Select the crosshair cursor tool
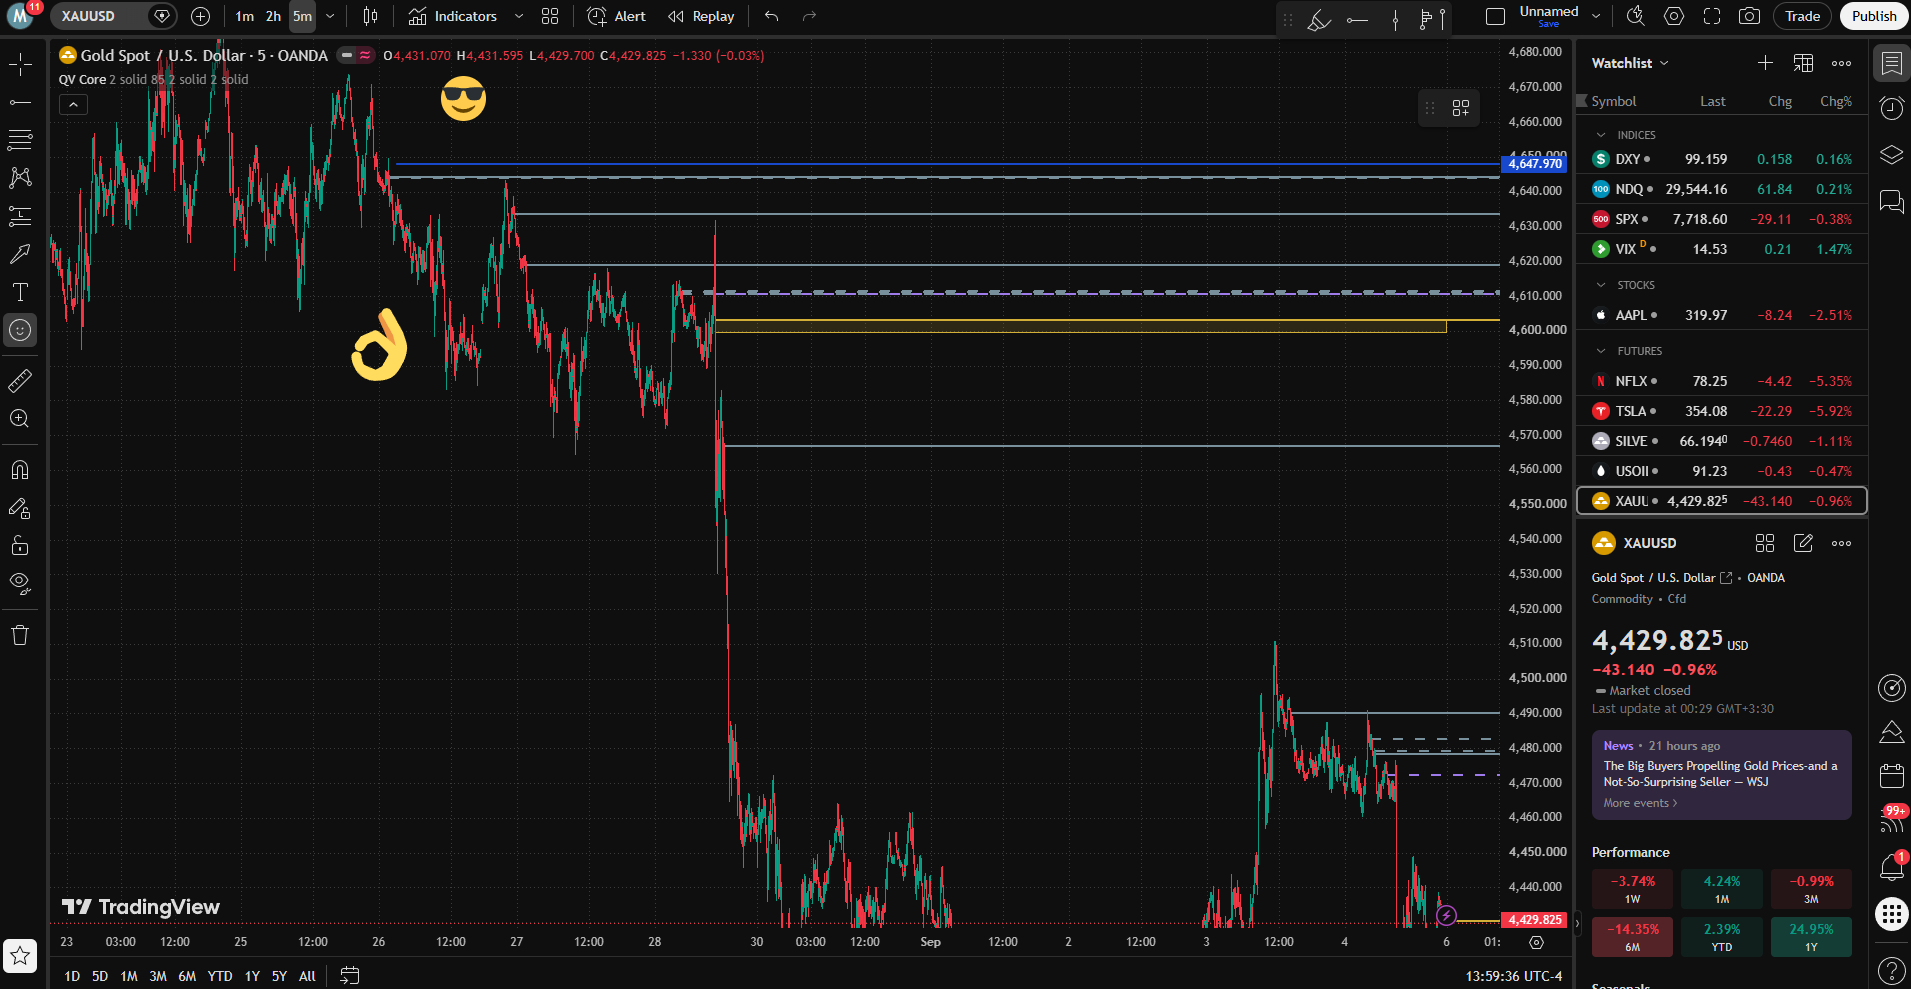The width and height of the screenshot is (1911, 989). [20, 65]
